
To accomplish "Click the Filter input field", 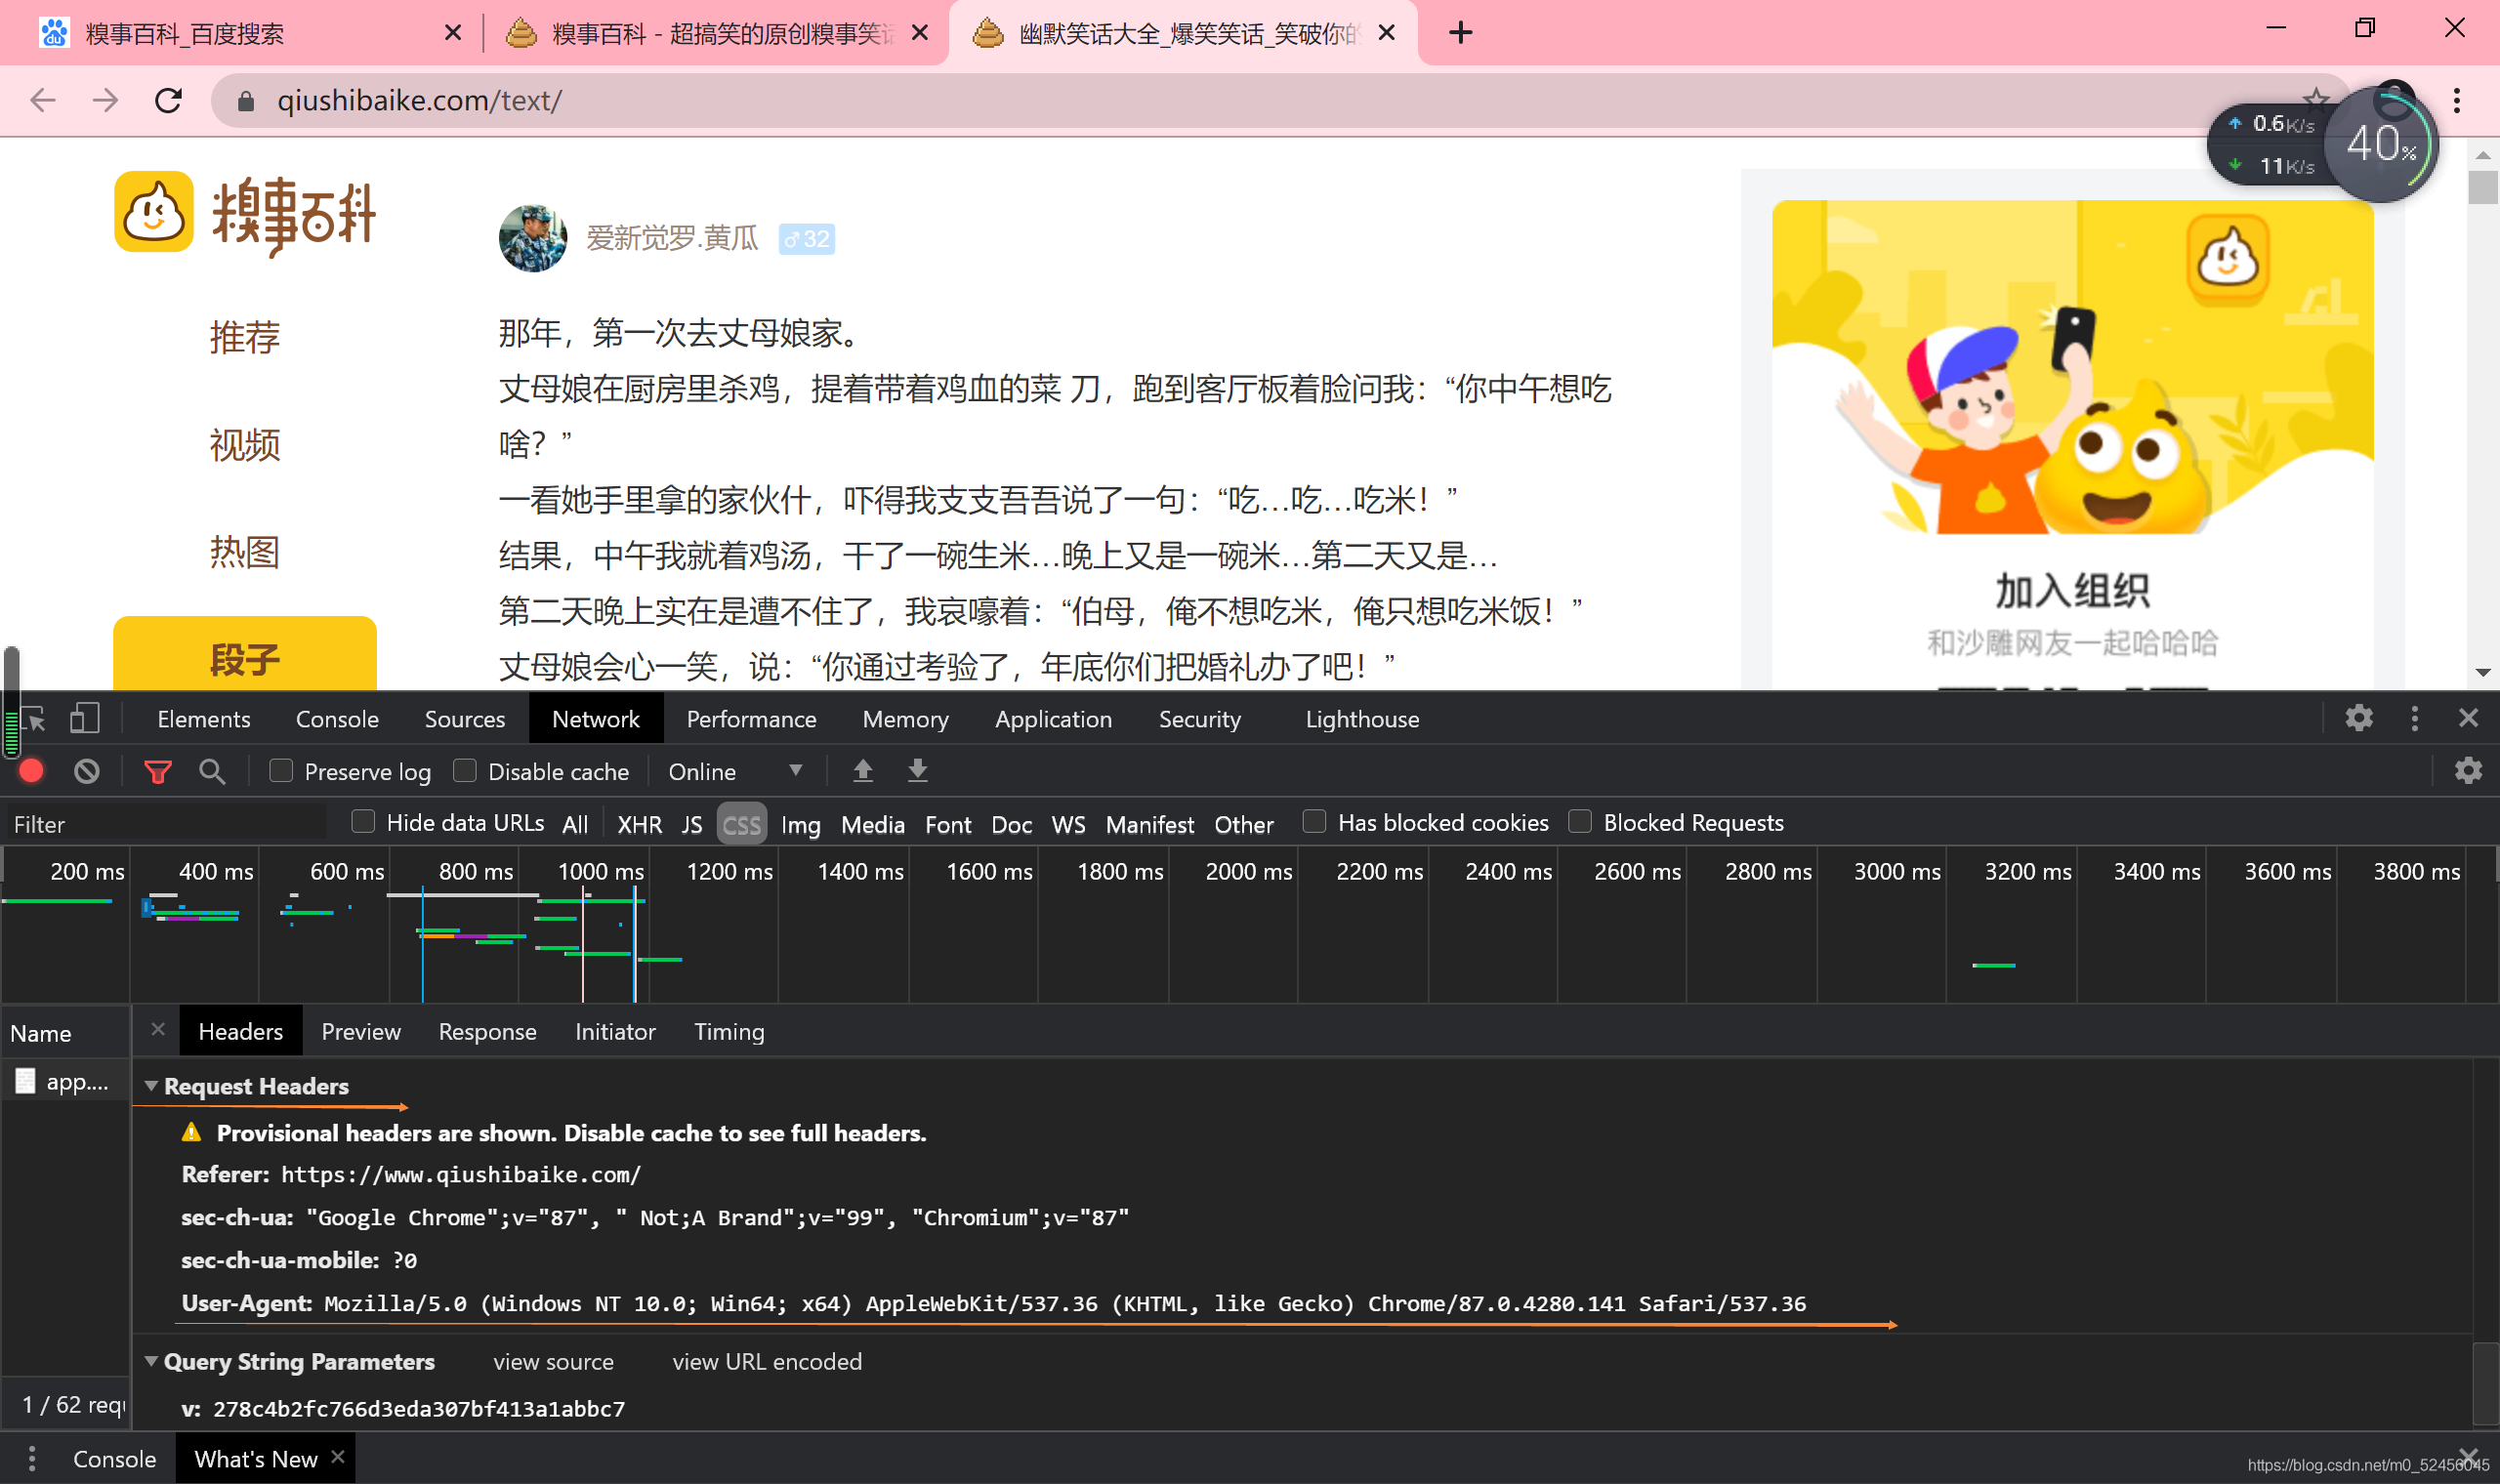I will [165, 823].
